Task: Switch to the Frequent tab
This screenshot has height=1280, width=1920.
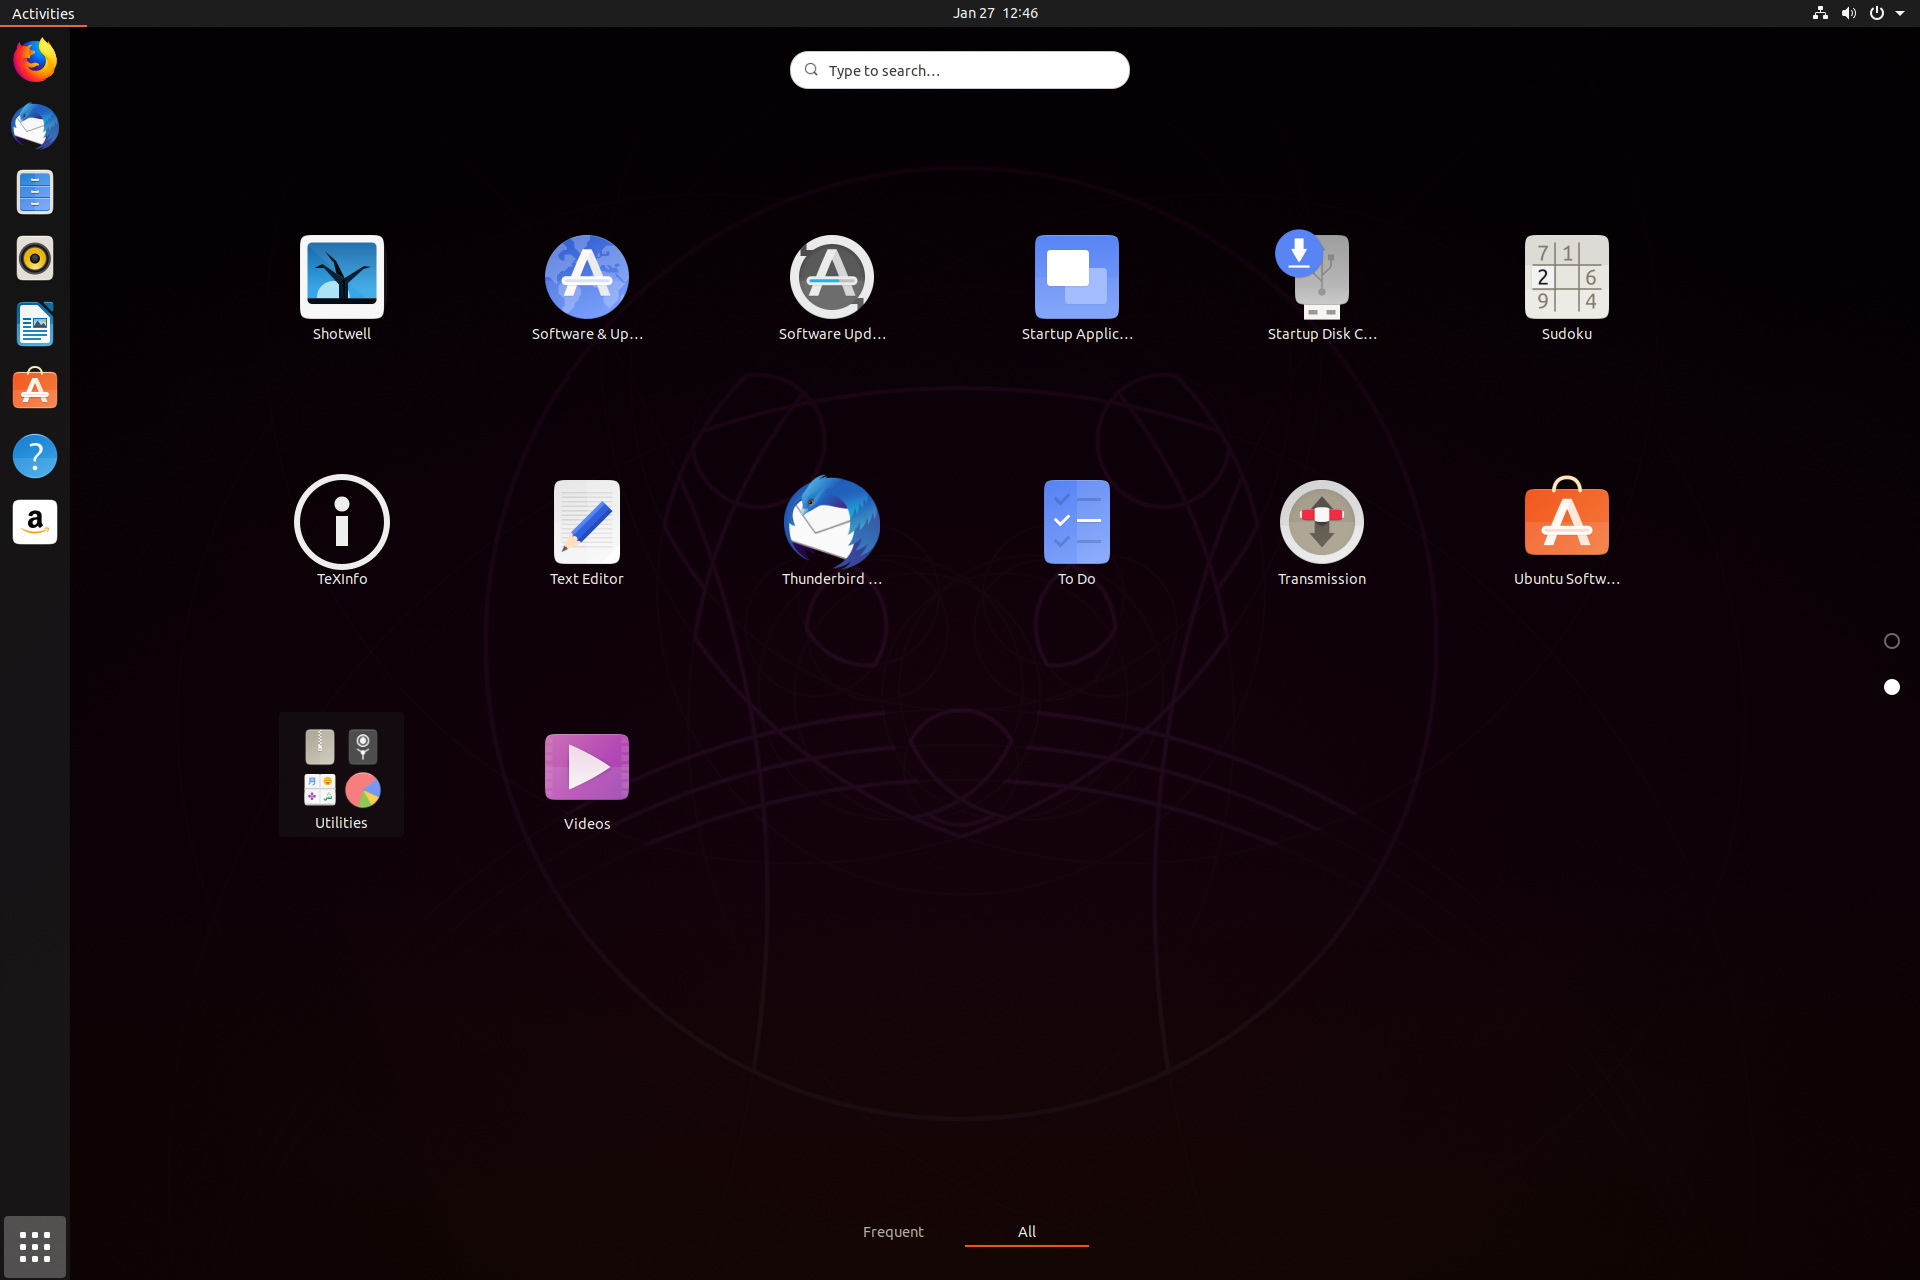Action: pos(892,1232)
